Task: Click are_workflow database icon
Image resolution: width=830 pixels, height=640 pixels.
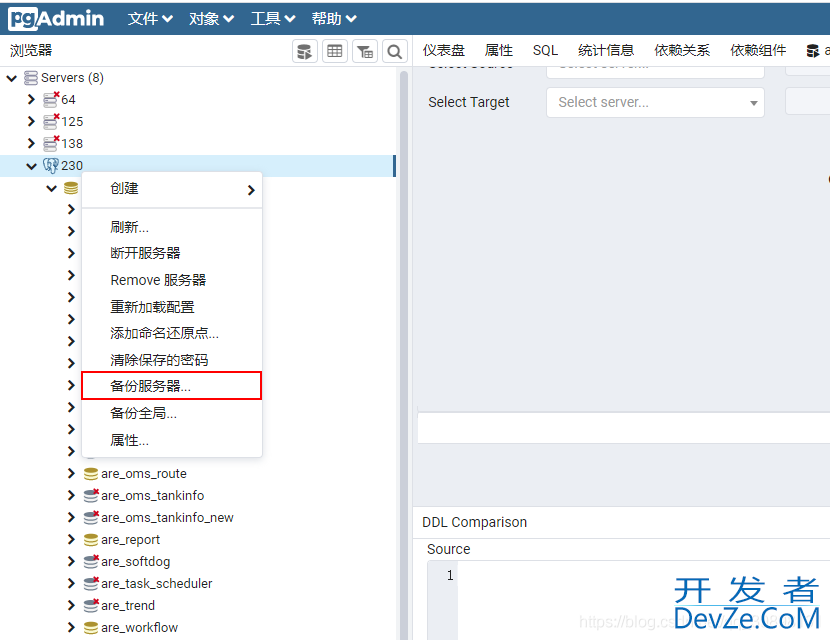Action: click(91, 628)
